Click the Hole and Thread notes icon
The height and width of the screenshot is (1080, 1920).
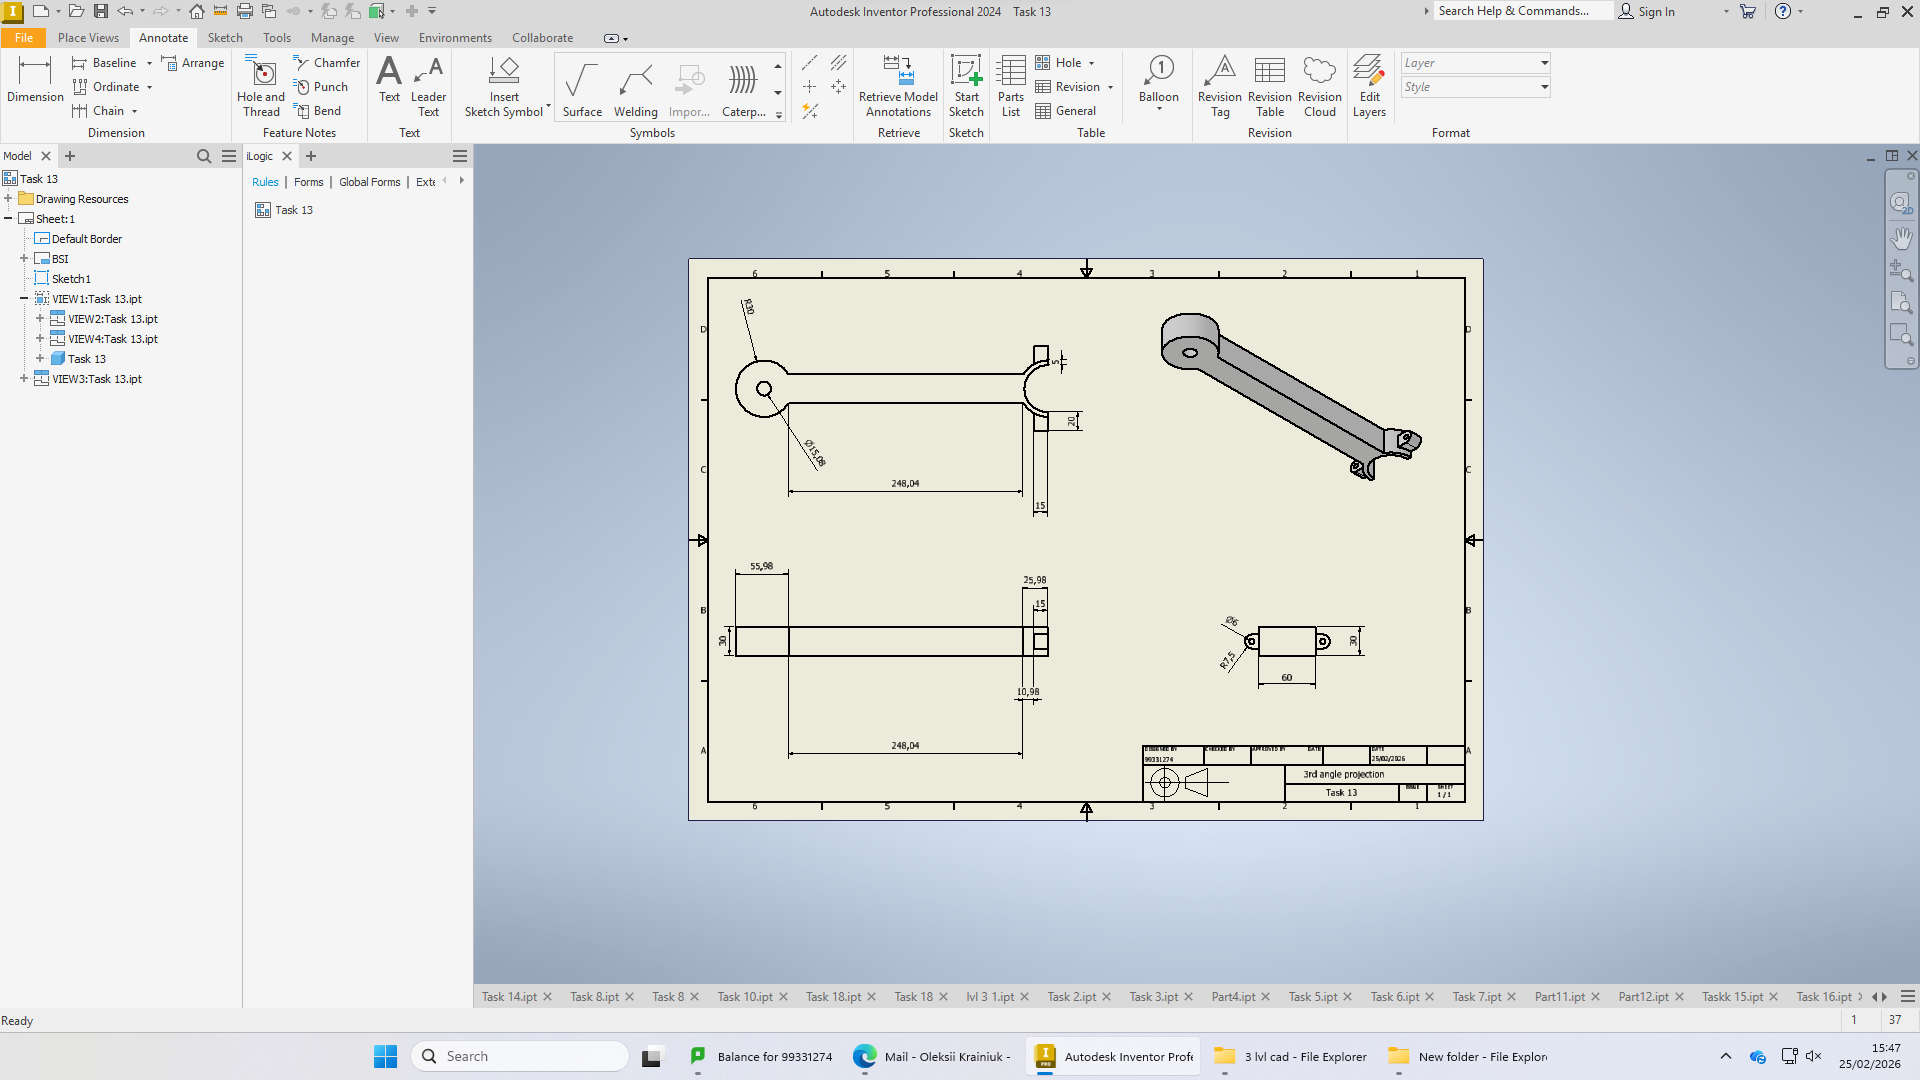click(261, 86)
